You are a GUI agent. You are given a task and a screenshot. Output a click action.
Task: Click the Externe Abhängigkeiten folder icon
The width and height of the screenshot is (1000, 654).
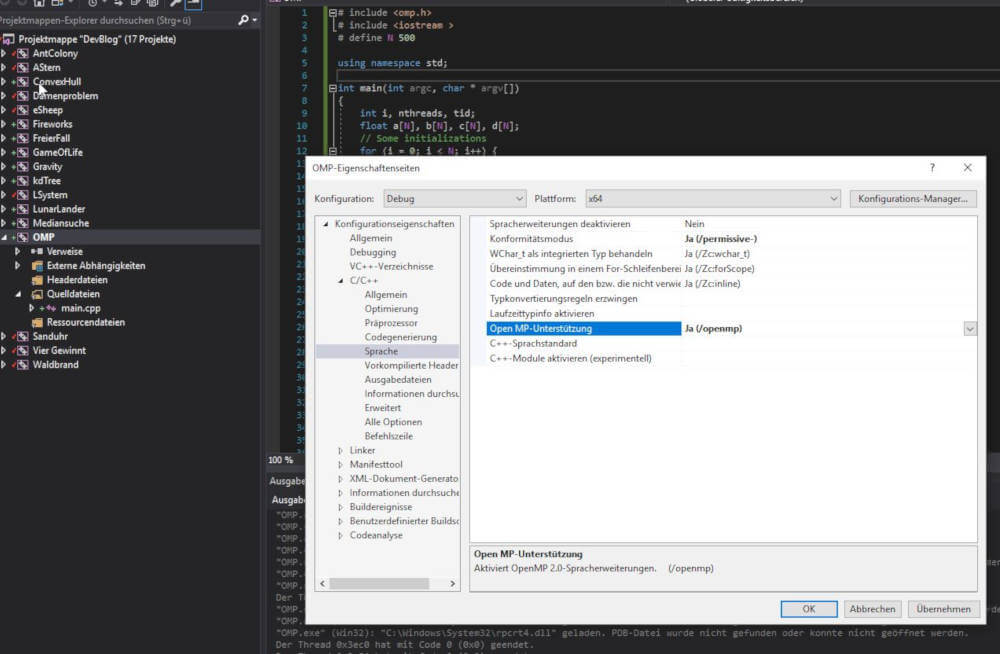tap(37, 266)
